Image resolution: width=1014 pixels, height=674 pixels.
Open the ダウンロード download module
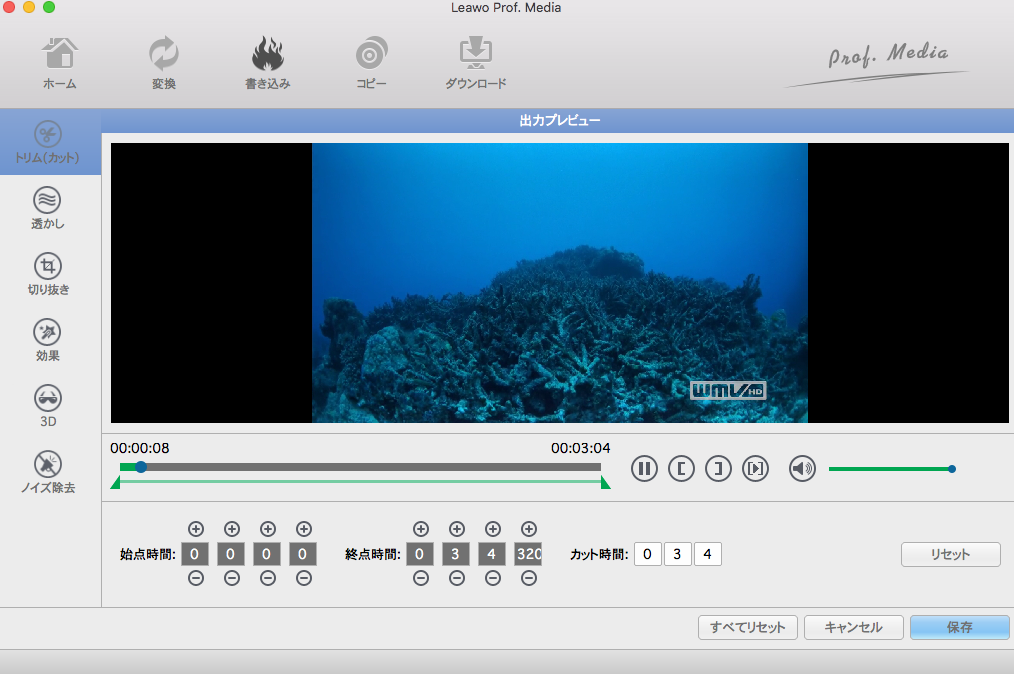475,63
